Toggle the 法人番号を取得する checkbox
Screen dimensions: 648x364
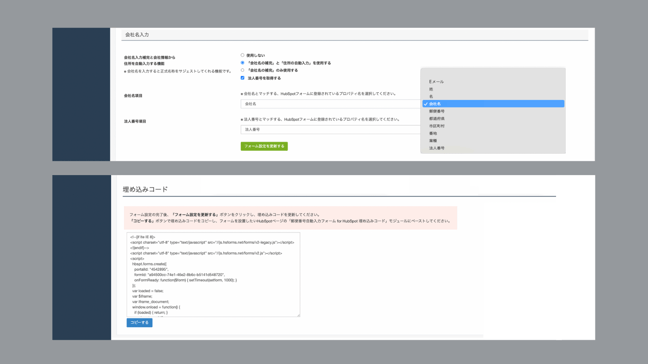click(x=243, y=78)
